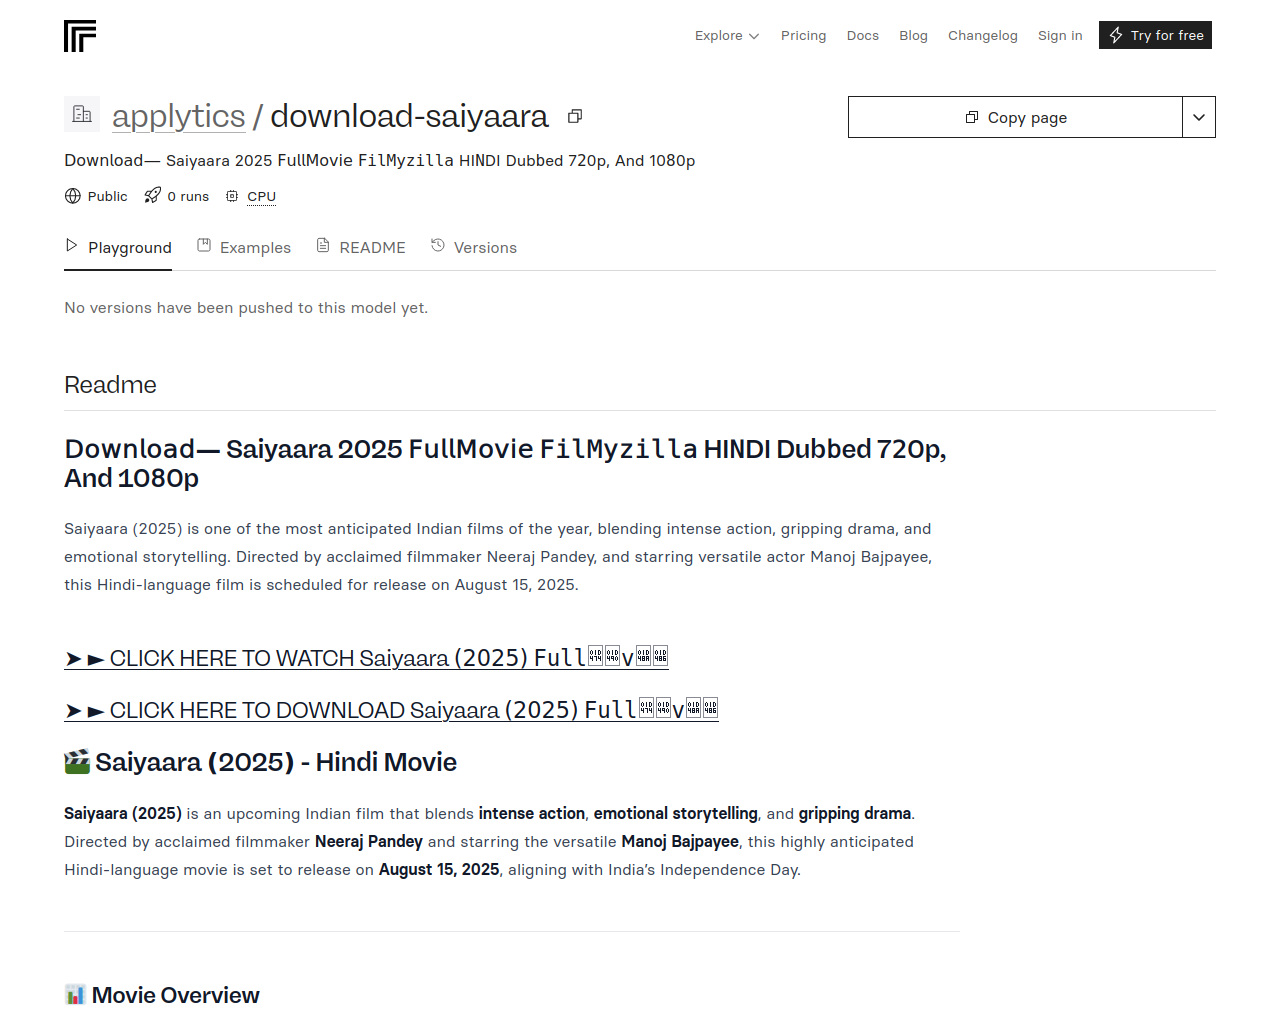Click the CPU hardware link

261,196
